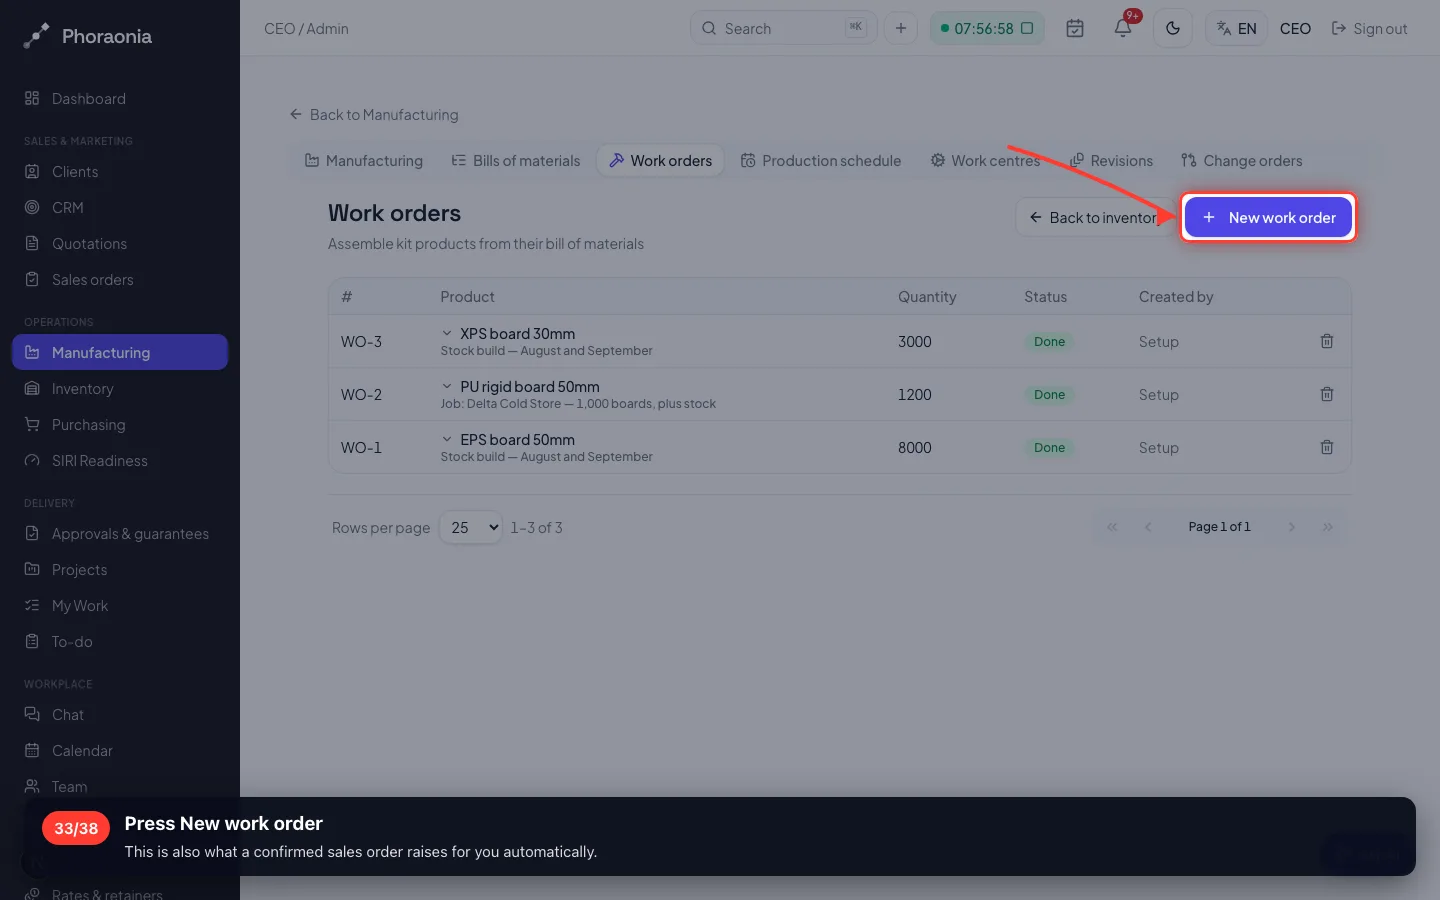This screenshot has height=900, width=1440.
Task: Click the Quantity column header
Action: 927,296
